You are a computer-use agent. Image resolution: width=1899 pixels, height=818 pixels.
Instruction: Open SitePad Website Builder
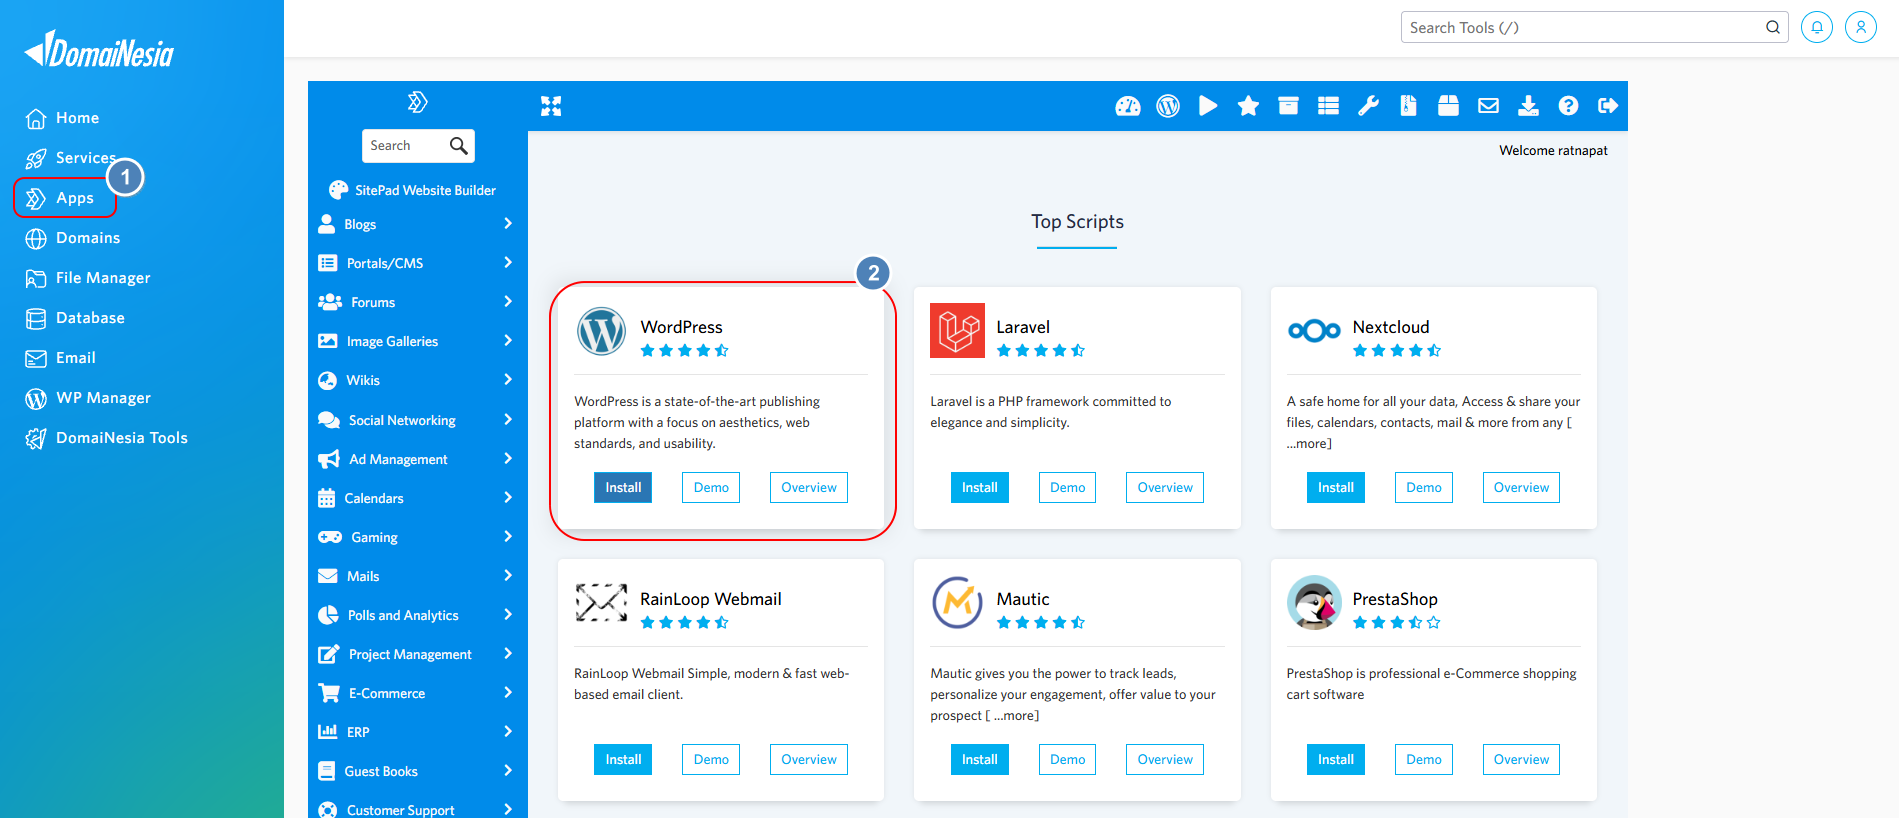coord(412,190)
